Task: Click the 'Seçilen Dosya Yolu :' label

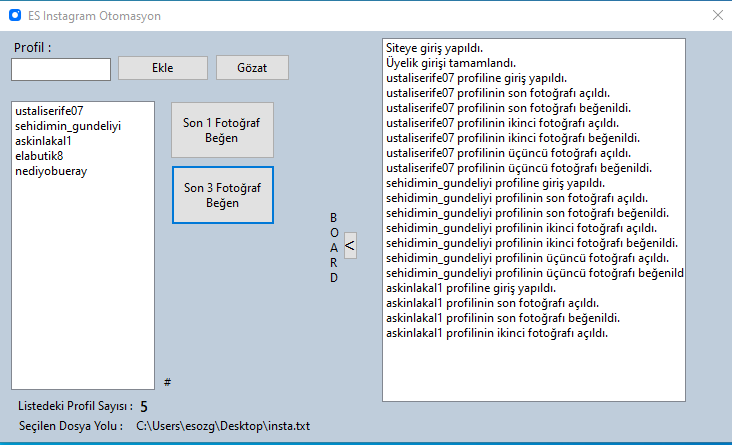Action: (71, 426)
